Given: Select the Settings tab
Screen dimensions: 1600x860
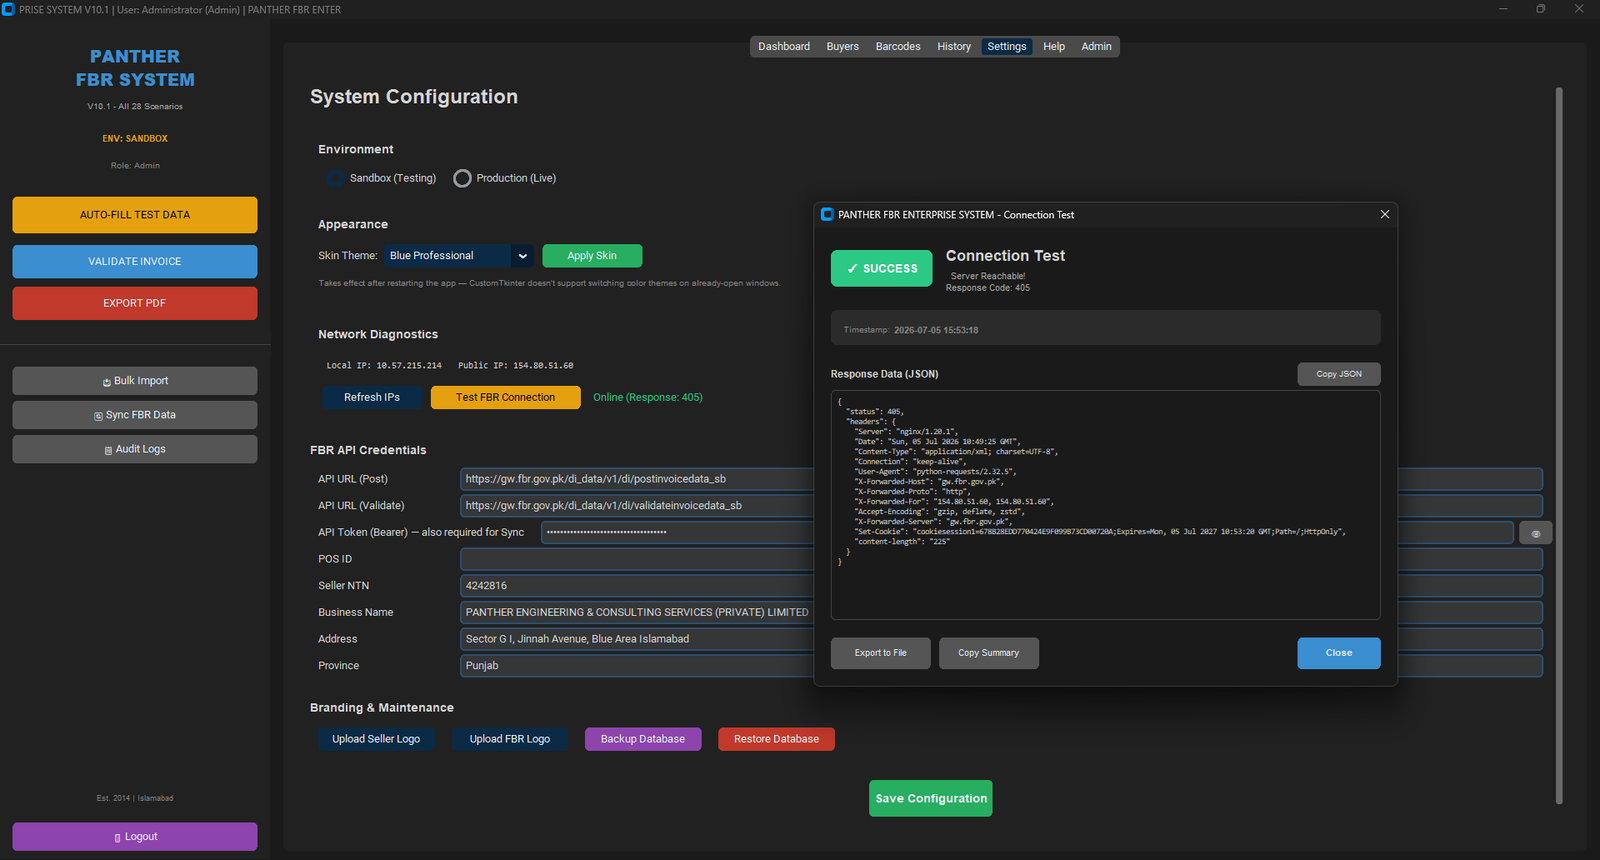Looking at the screenshot, I should tap(1007, 47).
